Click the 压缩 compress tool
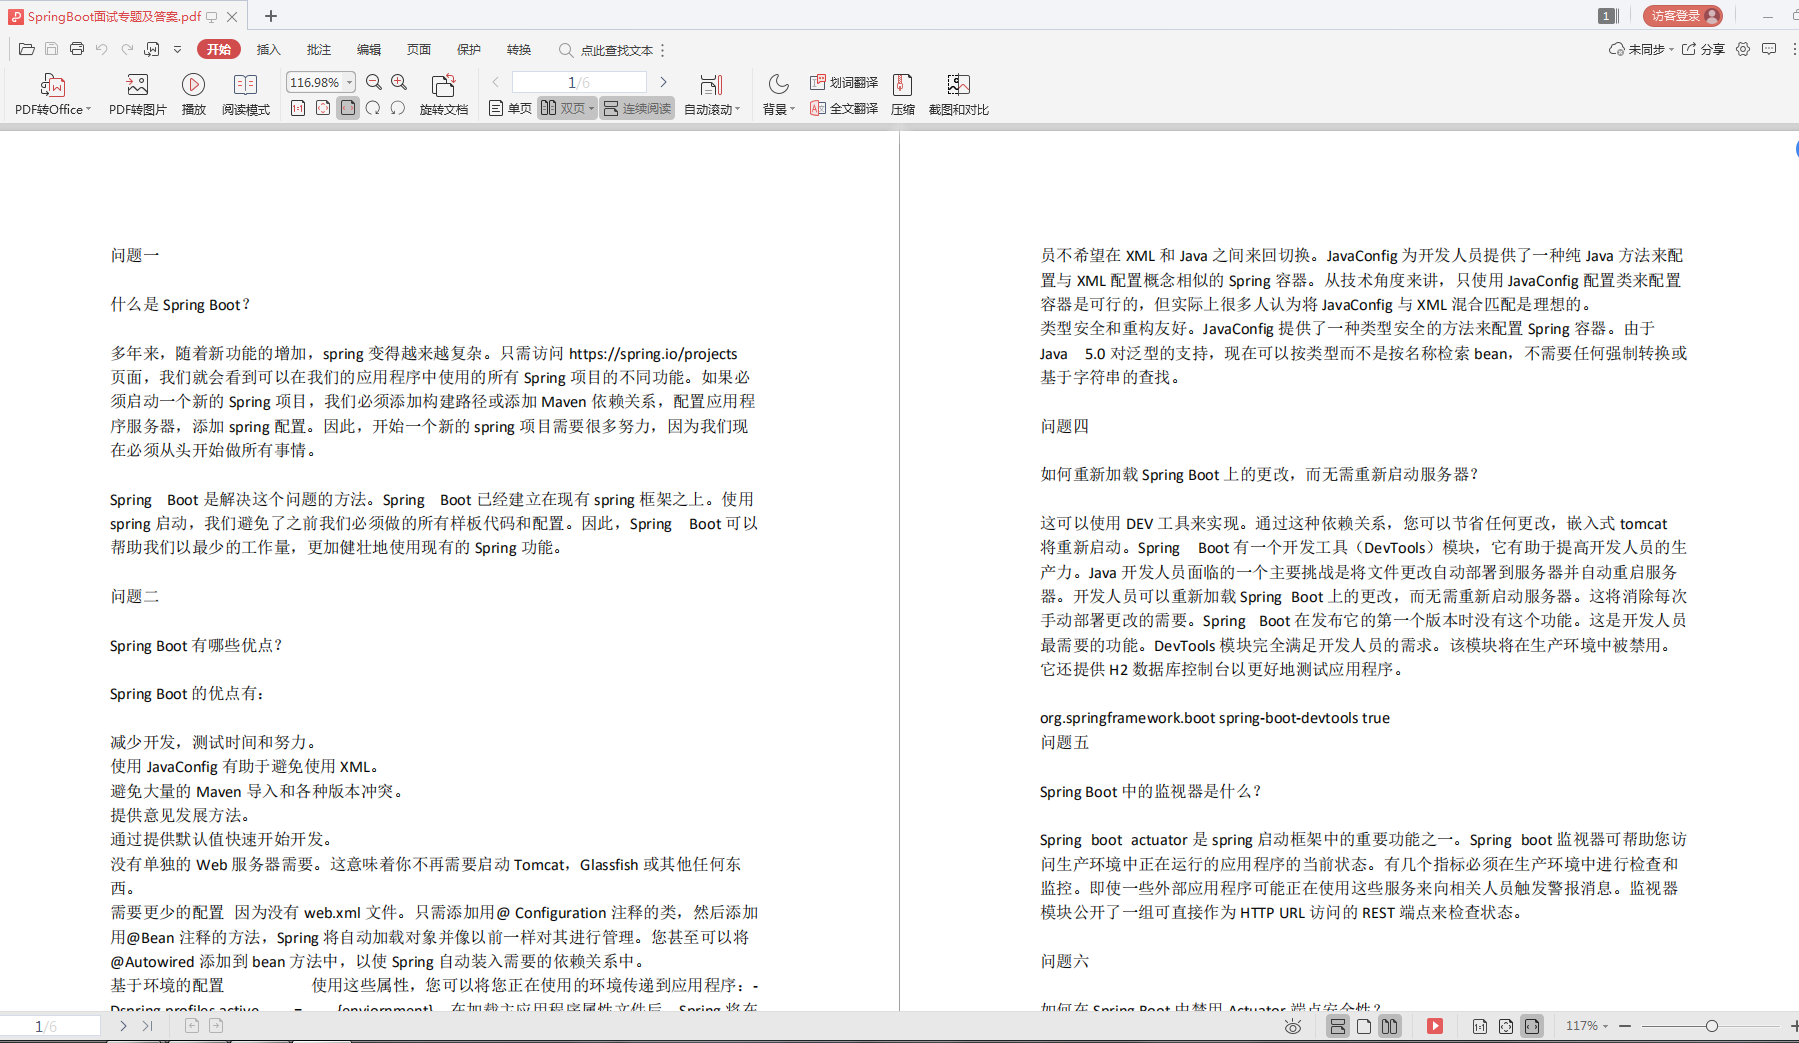1799x1043 pixels. click(x=903, y=94)
